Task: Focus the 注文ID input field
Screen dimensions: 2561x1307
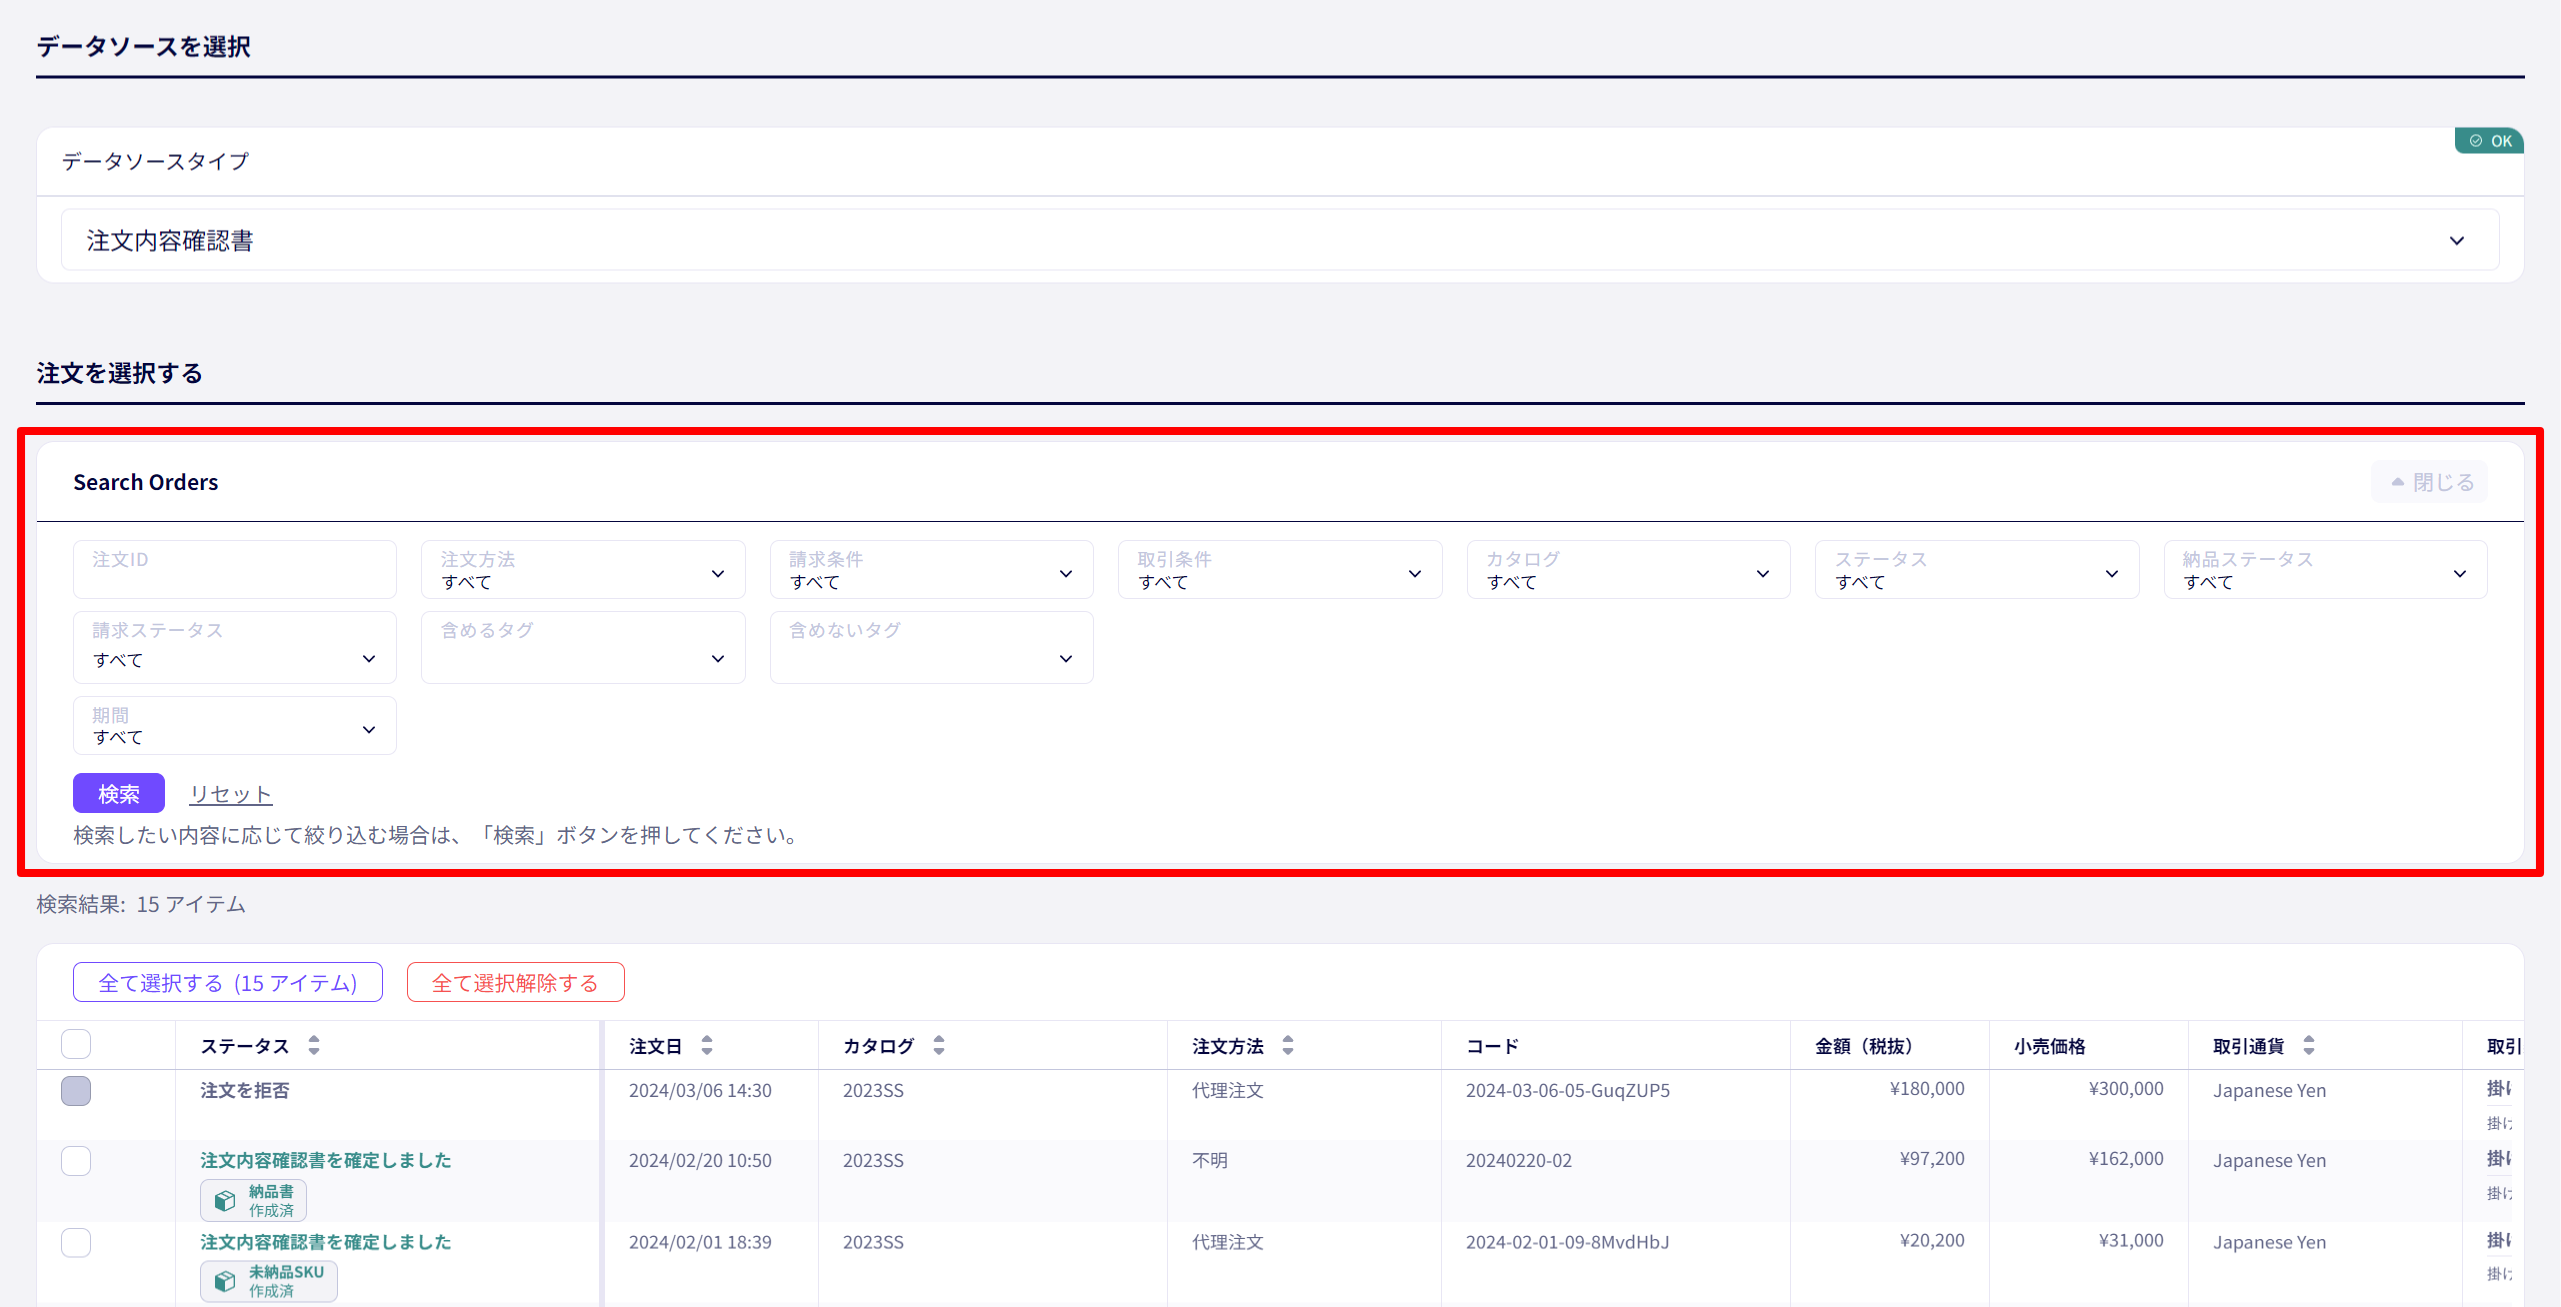Action: pos(235,570)
